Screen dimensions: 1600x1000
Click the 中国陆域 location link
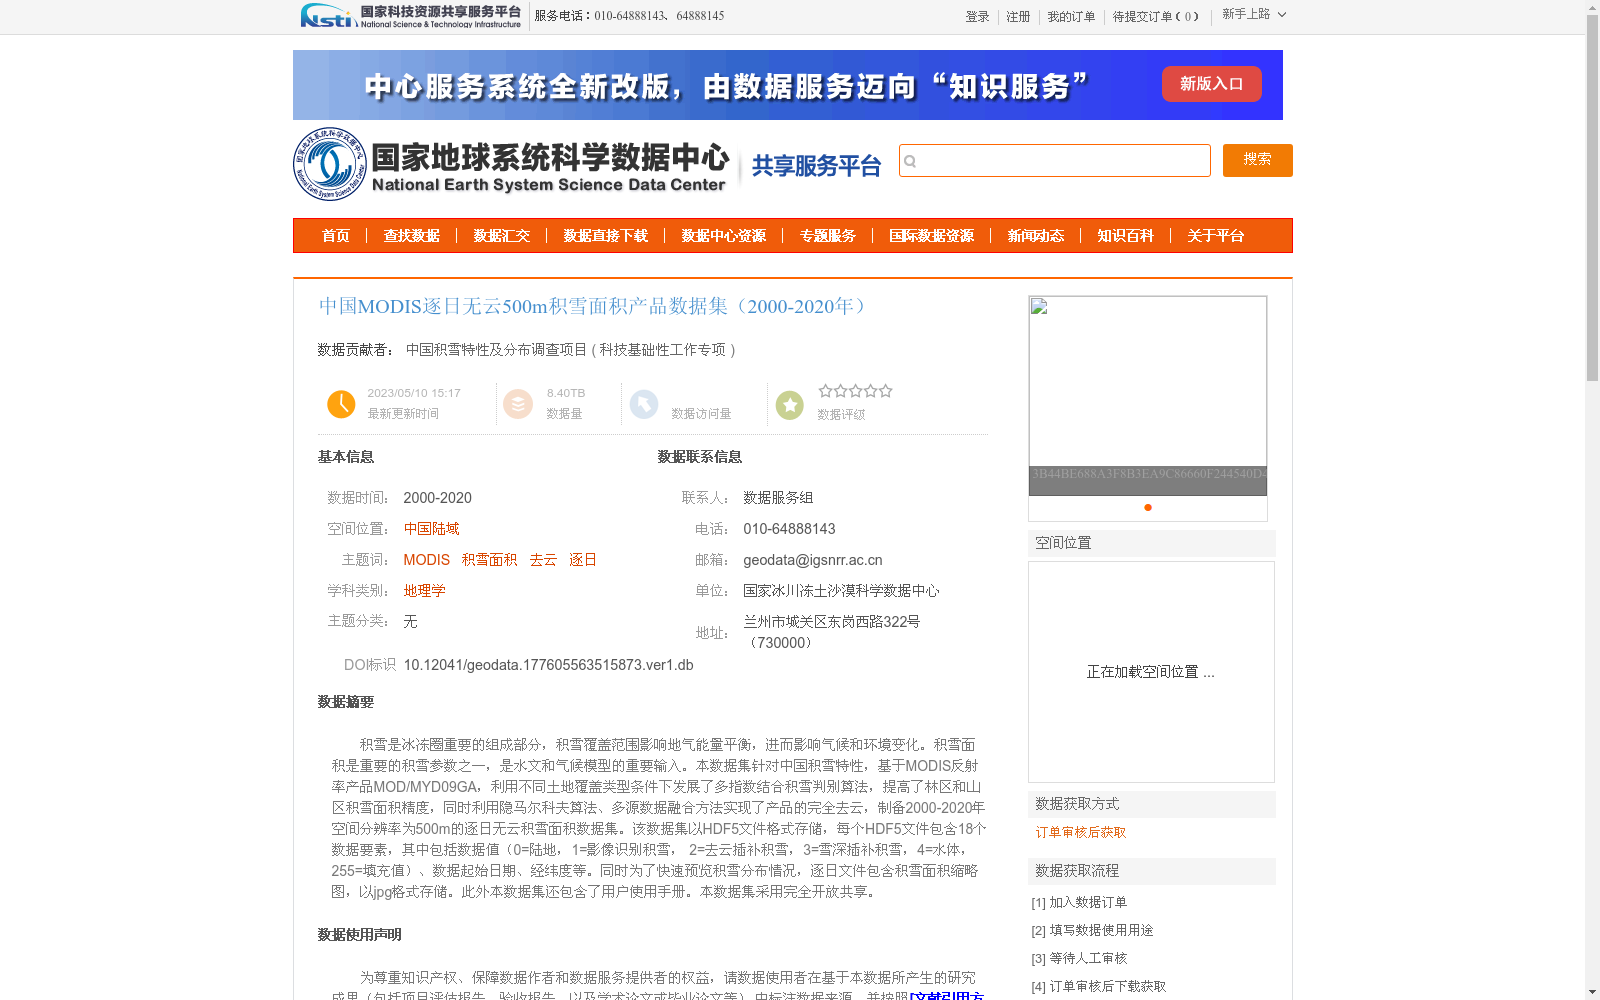pos(432,529)
